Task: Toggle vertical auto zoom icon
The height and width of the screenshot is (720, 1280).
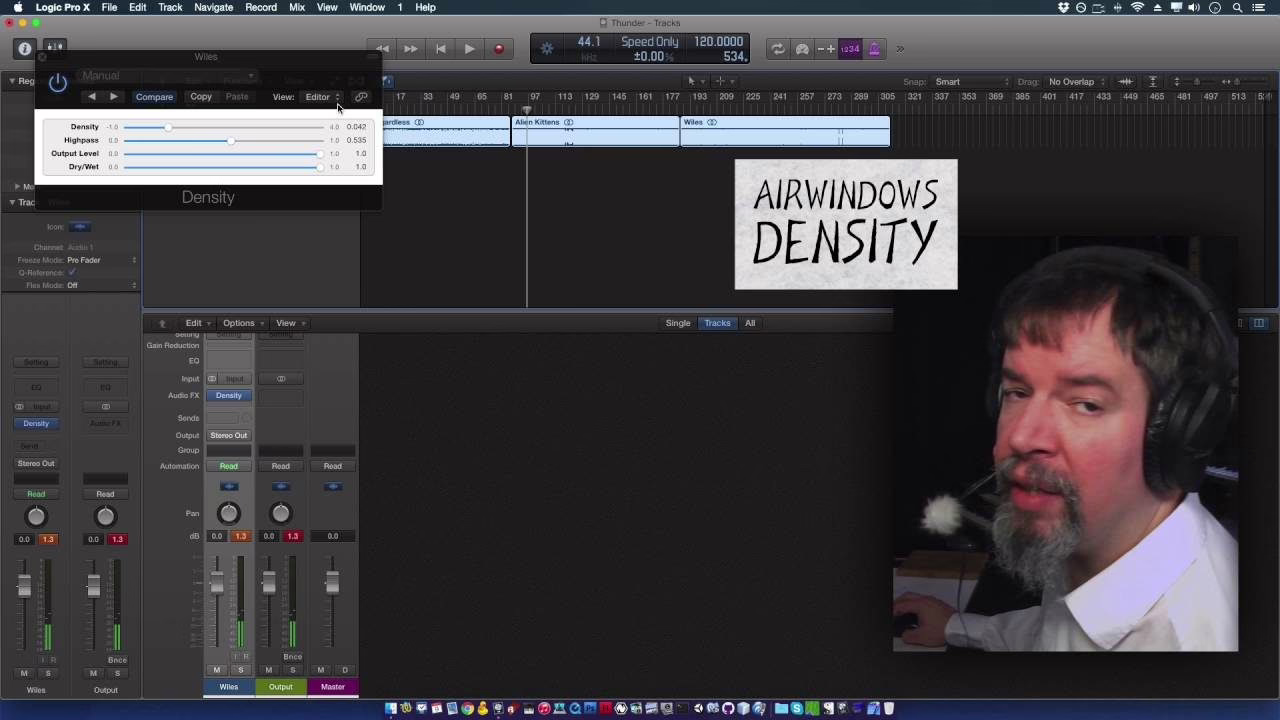Action: (x=1152, y=82)
